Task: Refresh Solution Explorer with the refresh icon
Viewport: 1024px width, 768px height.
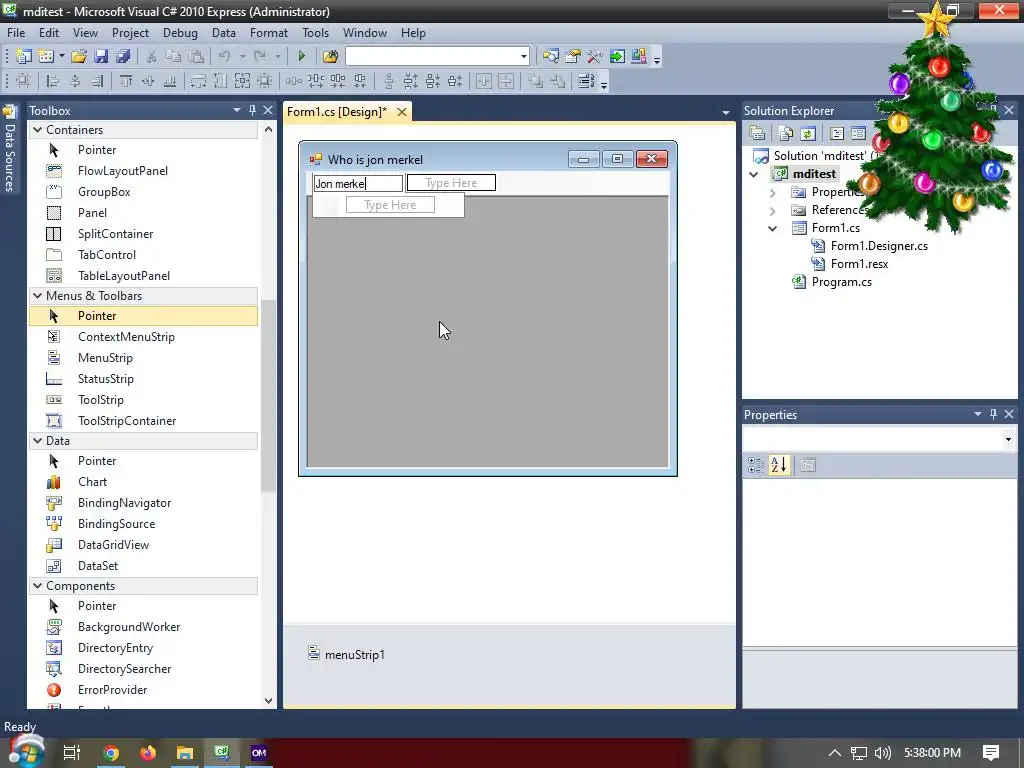Action: (808, 133)
